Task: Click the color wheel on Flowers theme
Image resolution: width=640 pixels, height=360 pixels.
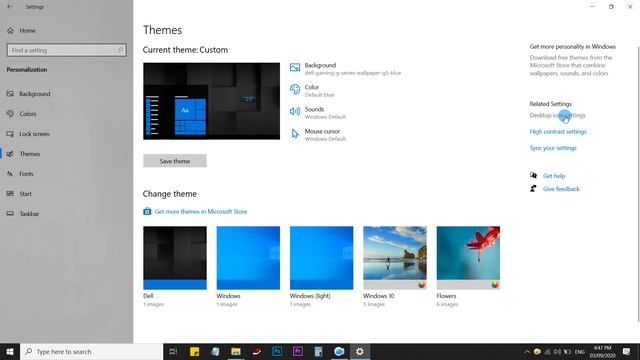Action: [x=495, y=284]
